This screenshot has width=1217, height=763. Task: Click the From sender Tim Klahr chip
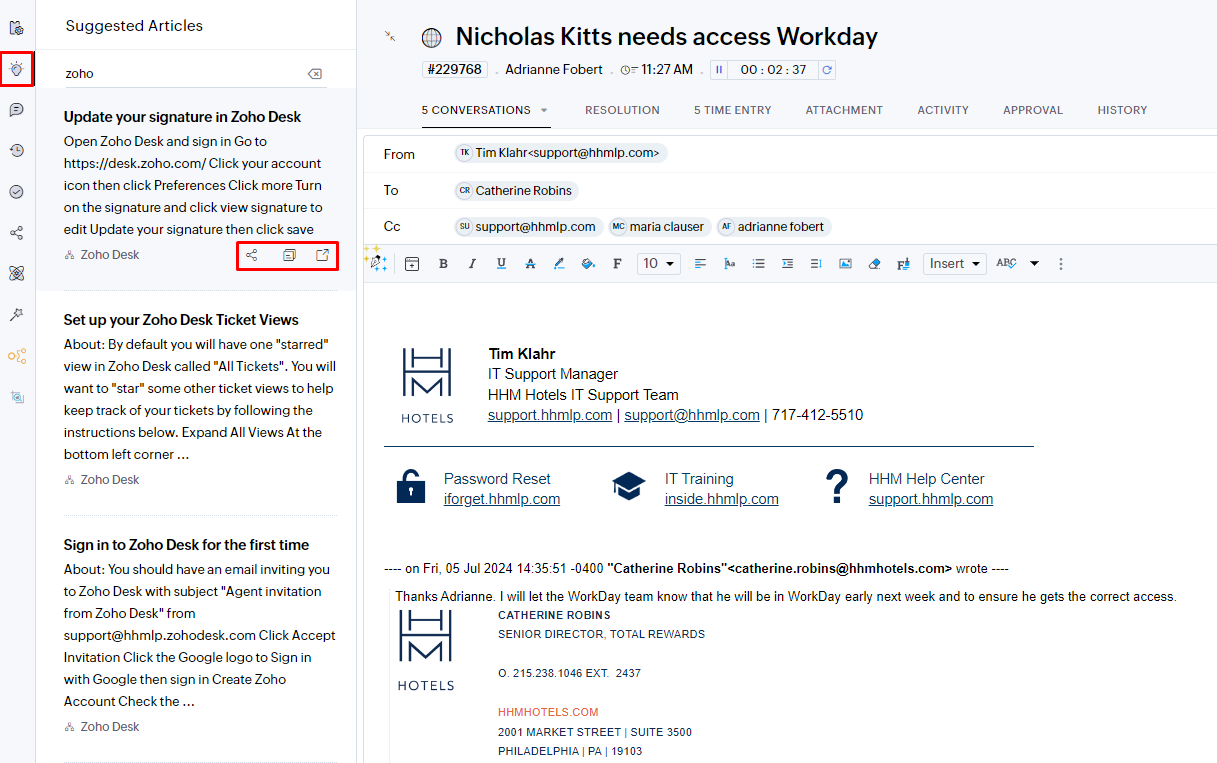(560, 153)
